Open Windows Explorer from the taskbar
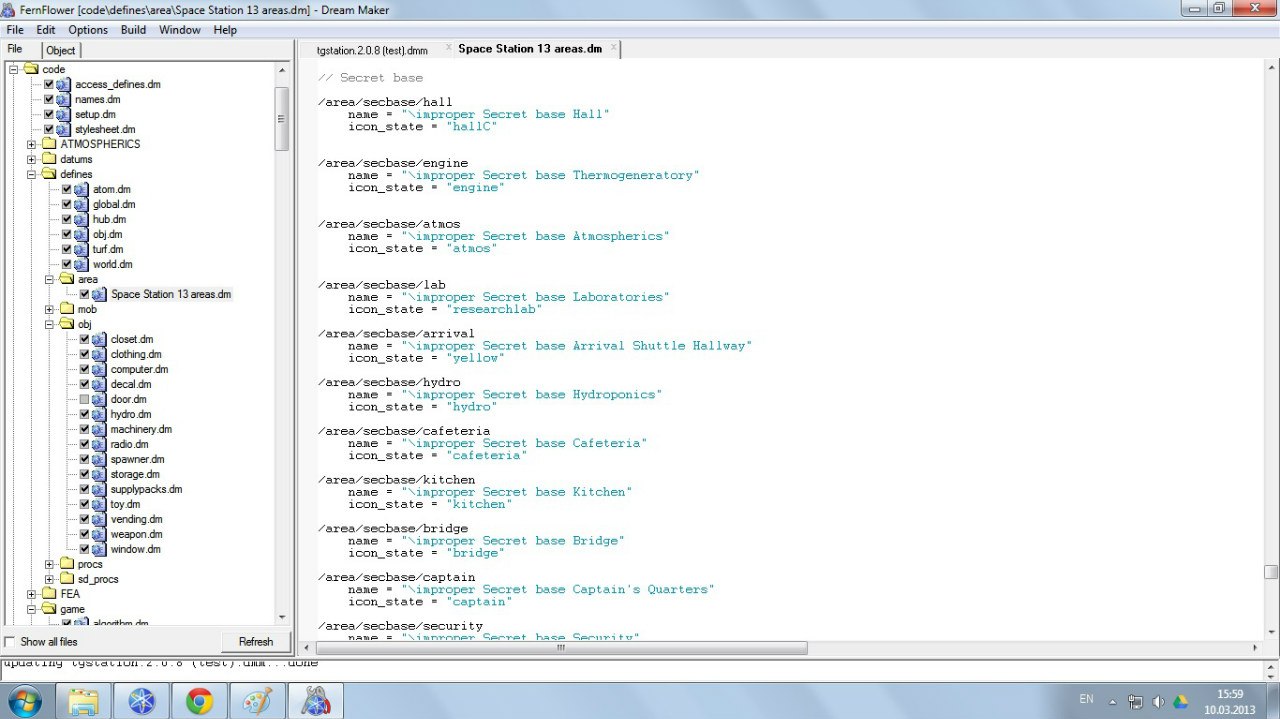The image size is (1280, 719). [x=83, y=701]
